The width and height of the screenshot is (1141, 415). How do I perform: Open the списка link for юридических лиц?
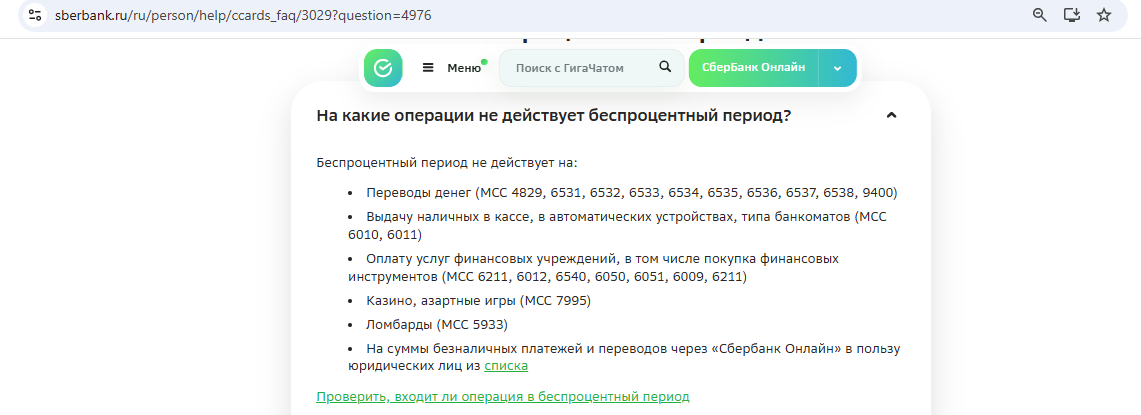(x=506, y=366)
